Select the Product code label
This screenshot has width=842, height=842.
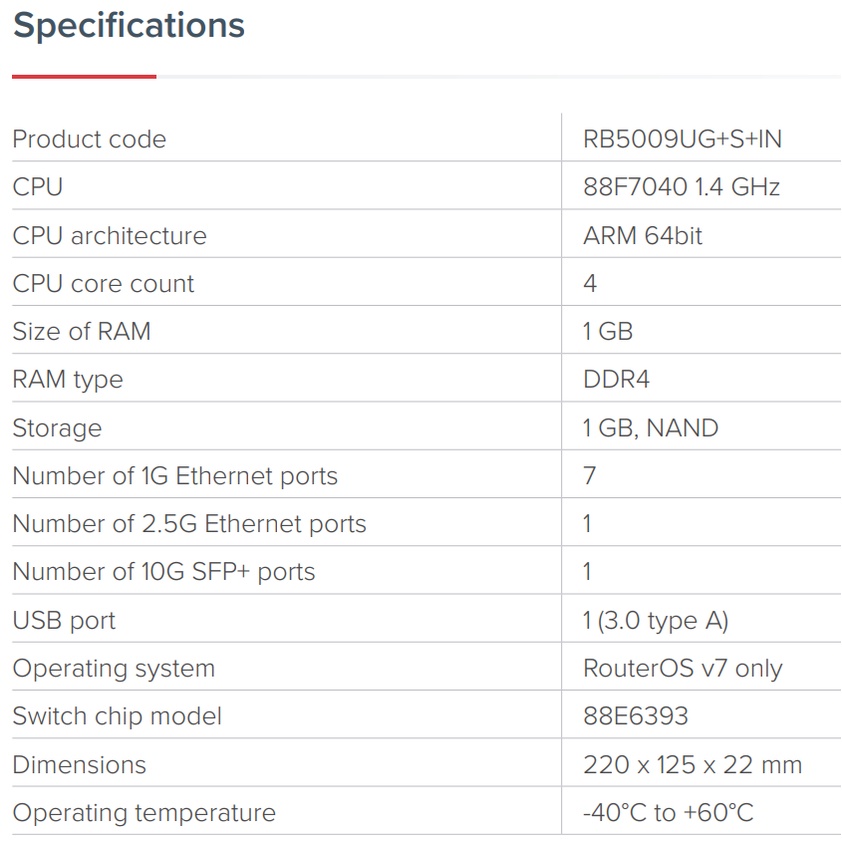coord(89,139)
